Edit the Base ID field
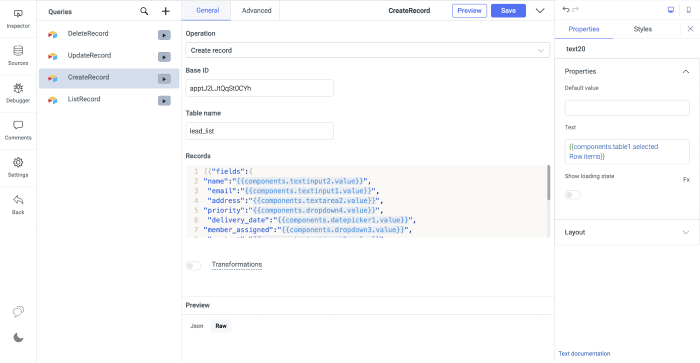The image size is (700, 363). 259,88
